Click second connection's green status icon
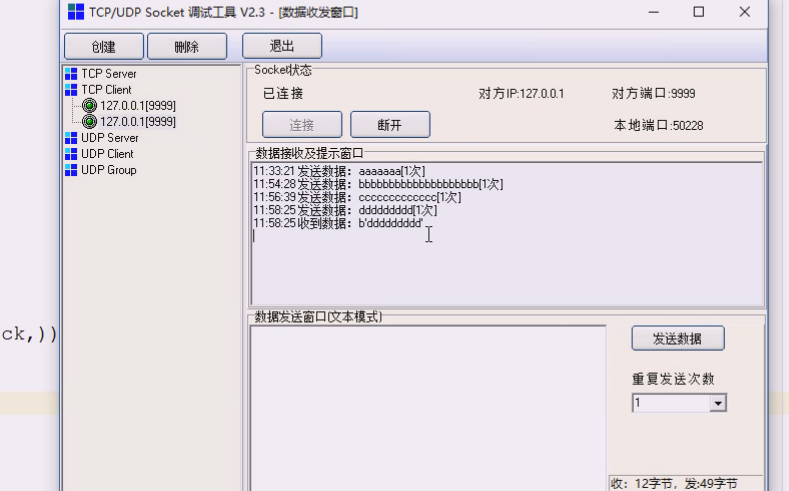The image size is (789, 491). pos(89,122)
